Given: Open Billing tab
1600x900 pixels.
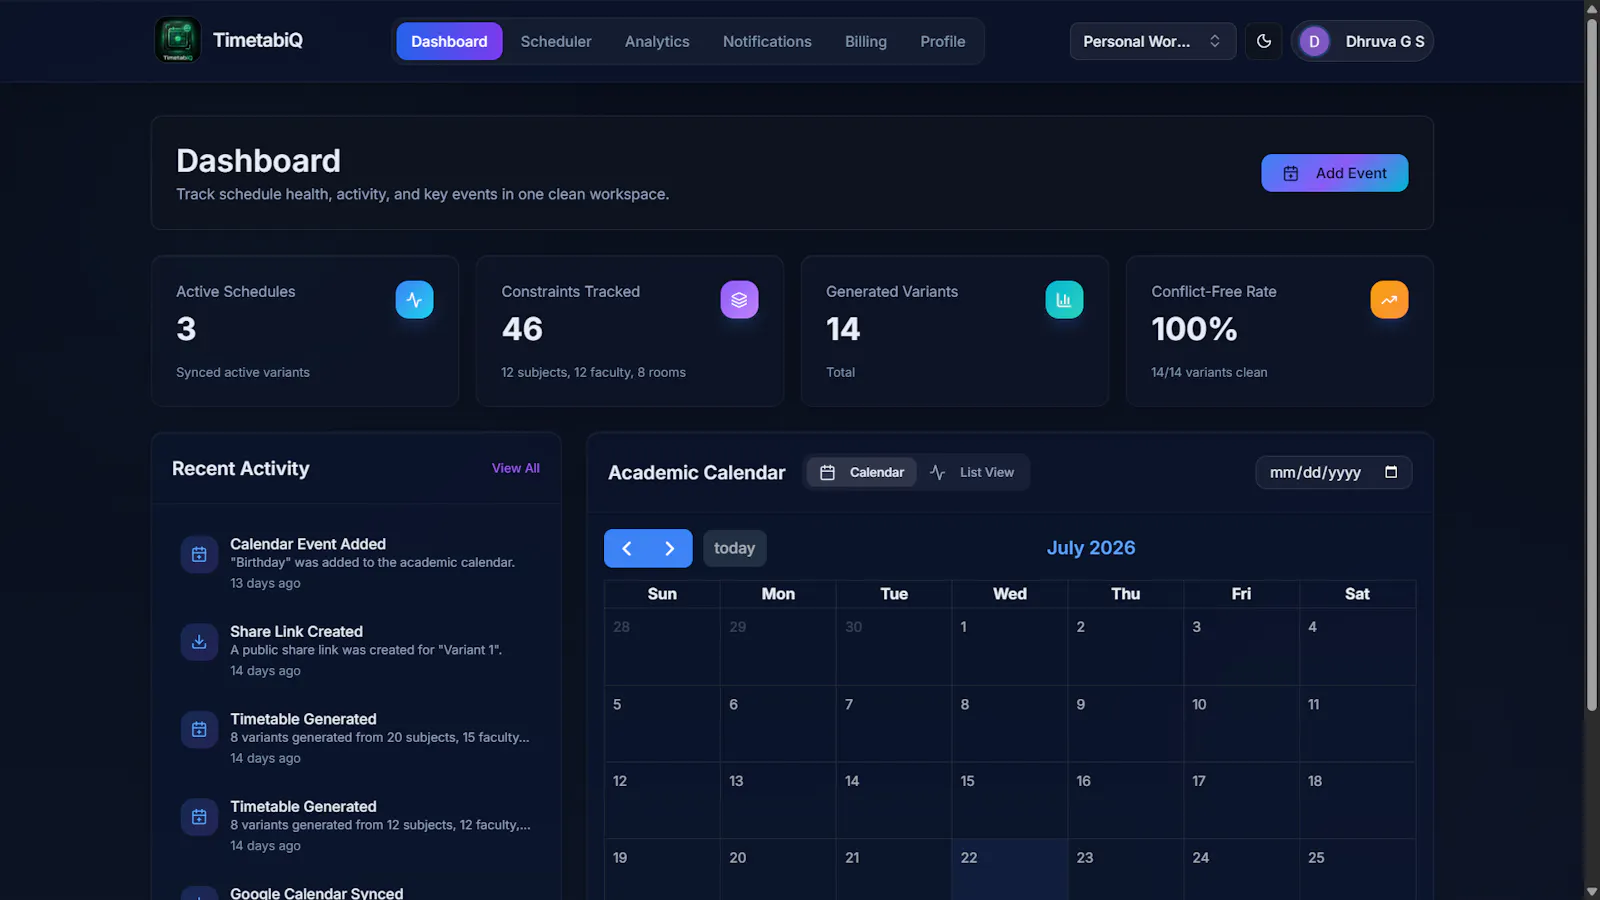Looking at the screenshot, I should (866, 41).
